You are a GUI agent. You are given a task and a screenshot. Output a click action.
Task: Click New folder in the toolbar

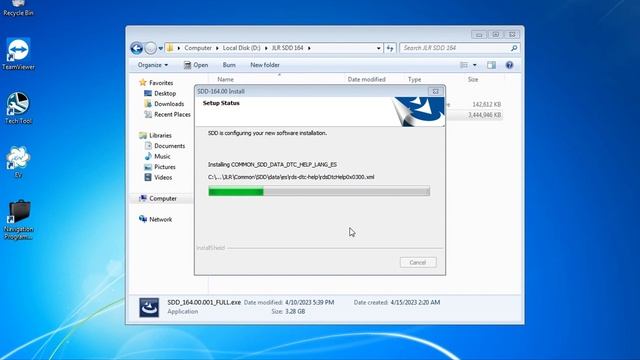tap(265, 65)
